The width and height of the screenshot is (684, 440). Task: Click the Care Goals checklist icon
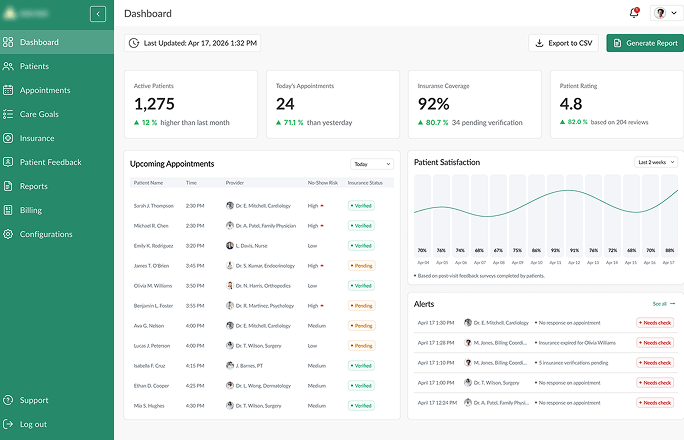click(8, 114)
